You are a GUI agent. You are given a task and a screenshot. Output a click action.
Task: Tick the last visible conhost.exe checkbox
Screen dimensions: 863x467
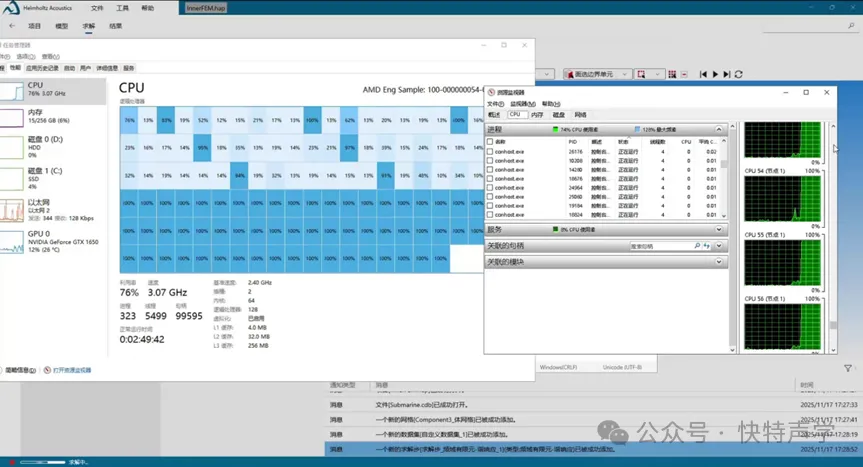[490, 215]
